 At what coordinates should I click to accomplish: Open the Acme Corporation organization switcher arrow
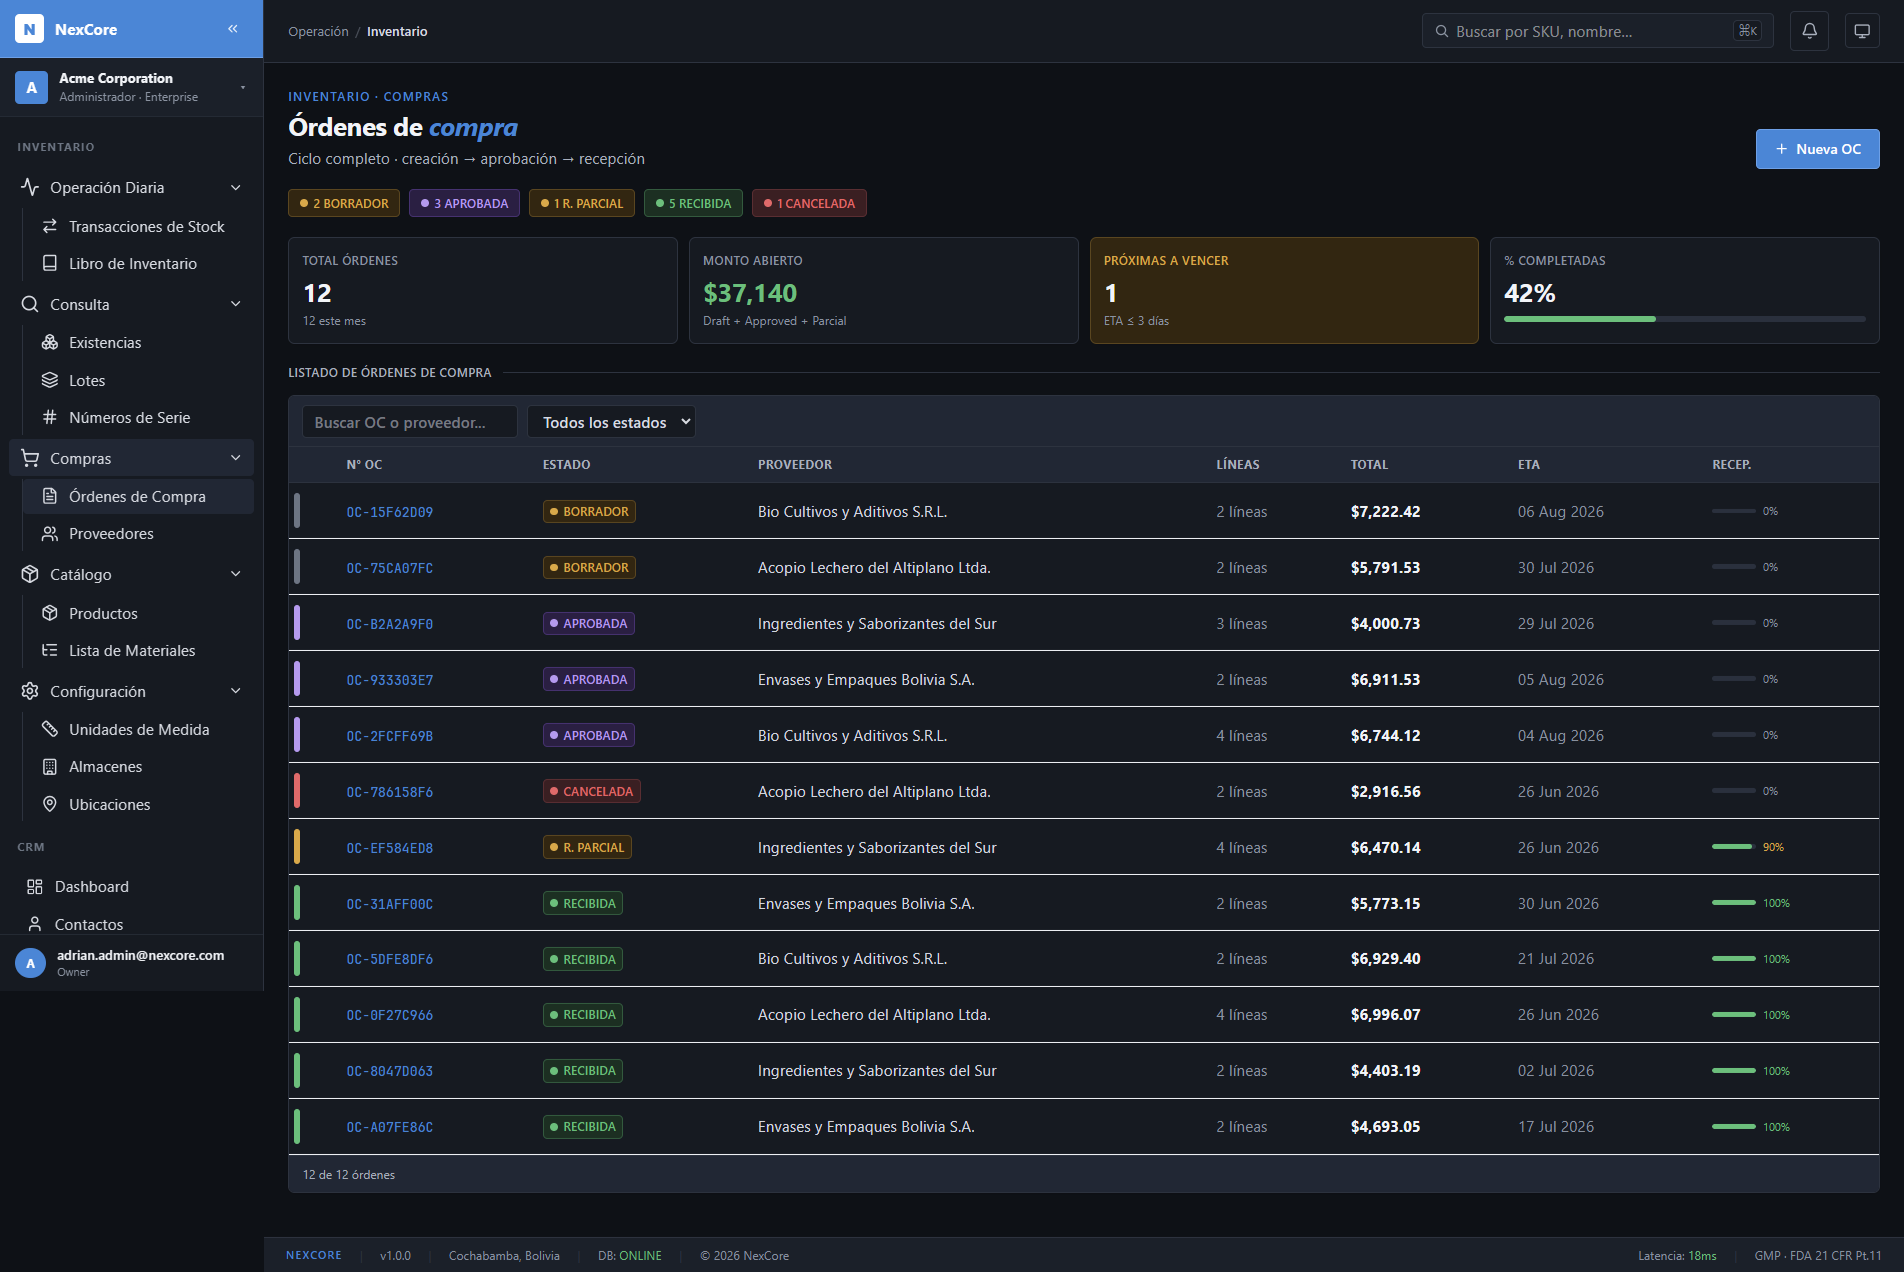[x=242, y=87]
